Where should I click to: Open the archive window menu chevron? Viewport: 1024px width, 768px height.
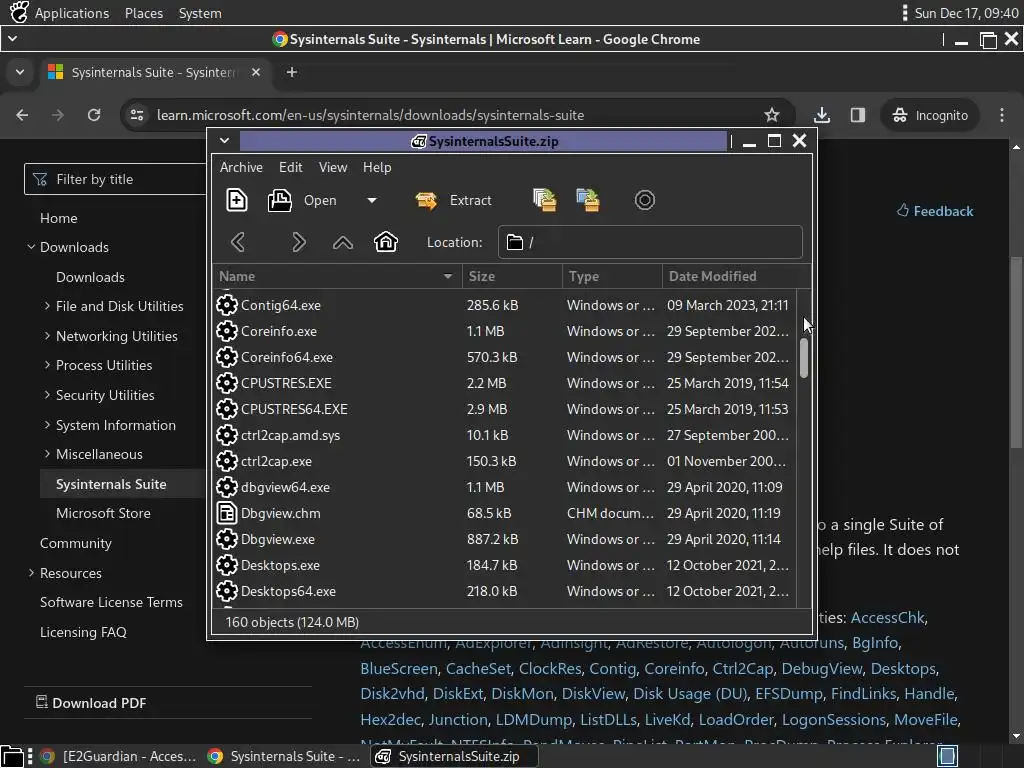(224, 140)
